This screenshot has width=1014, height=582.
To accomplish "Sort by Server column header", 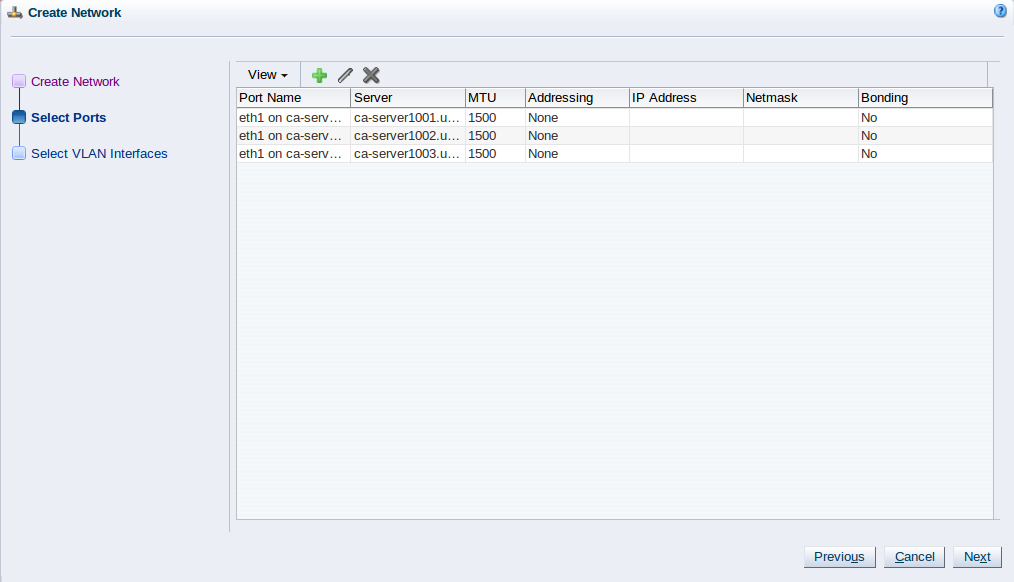I will [x=408, y=98].
